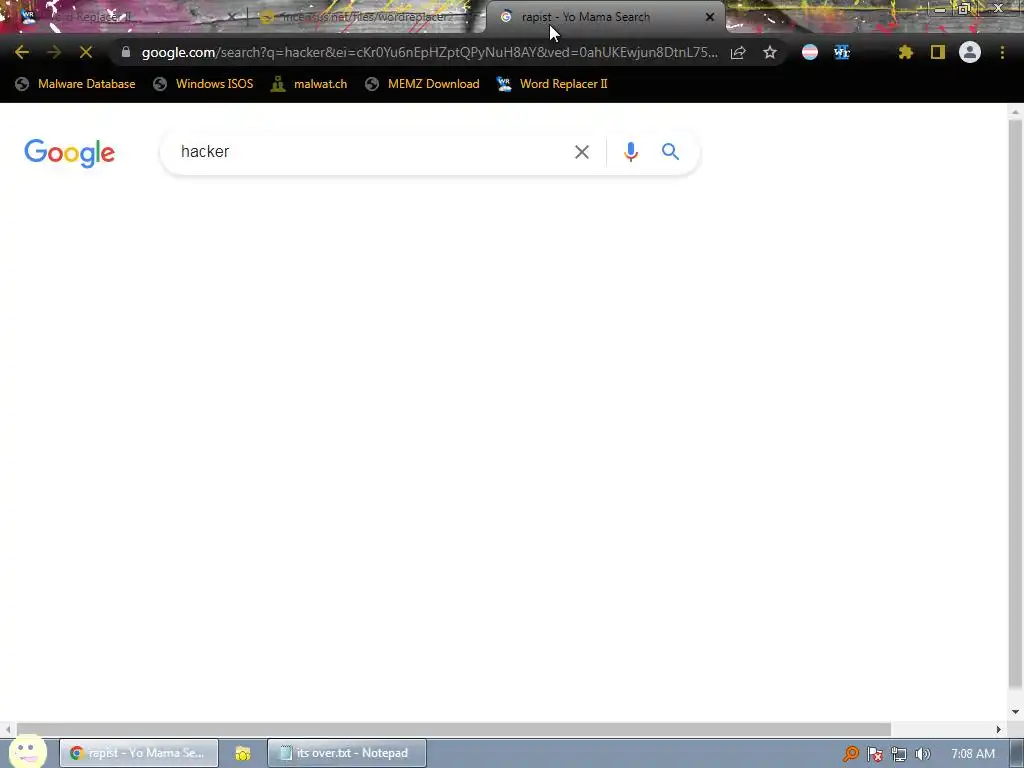Click the scroll down arrow
1024x768 pixels.
(x=1015, y=712)
